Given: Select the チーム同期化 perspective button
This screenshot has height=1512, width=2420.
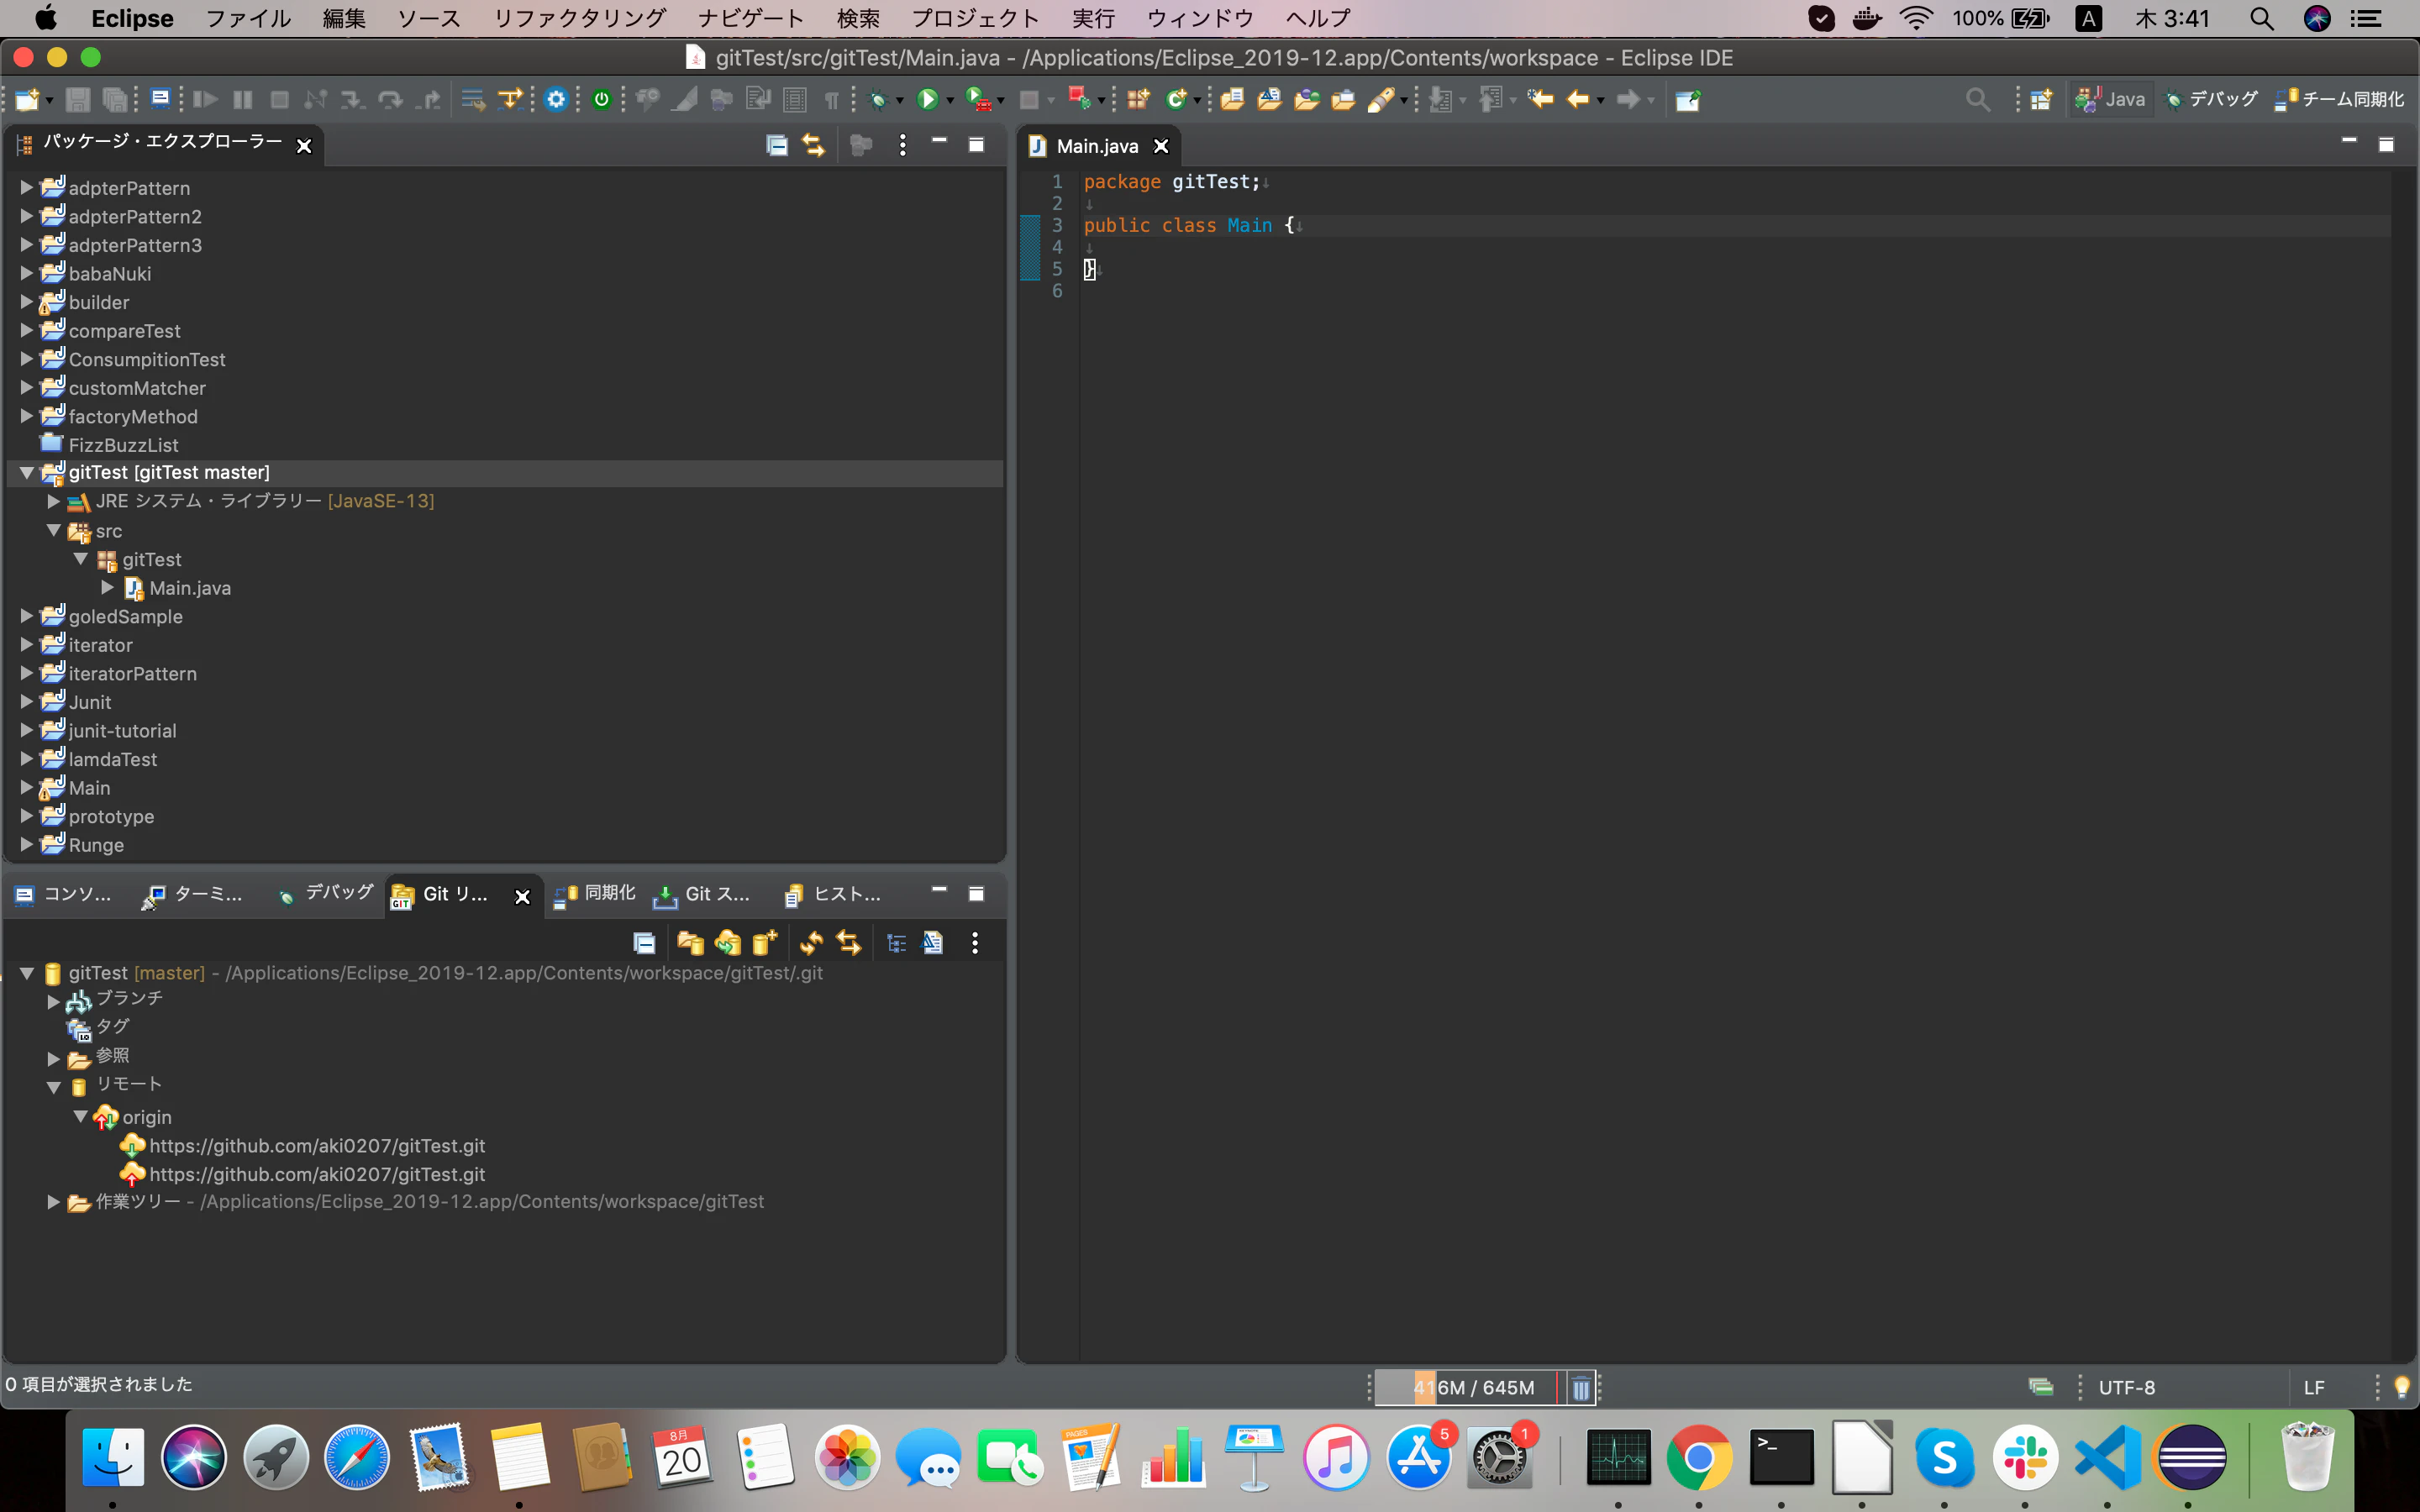Looking at the screenshot, I should click(x=2339, y=99).
